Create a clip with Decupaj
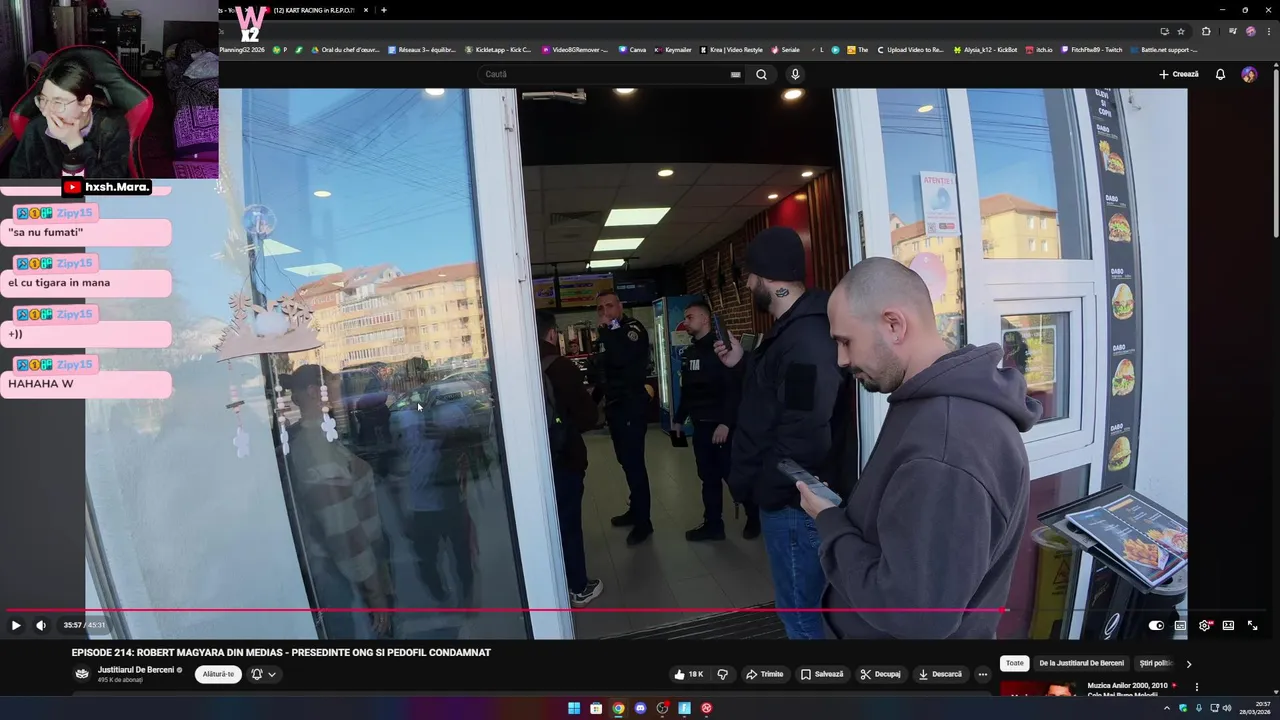The image size is (1280, 720). [880, 674]
